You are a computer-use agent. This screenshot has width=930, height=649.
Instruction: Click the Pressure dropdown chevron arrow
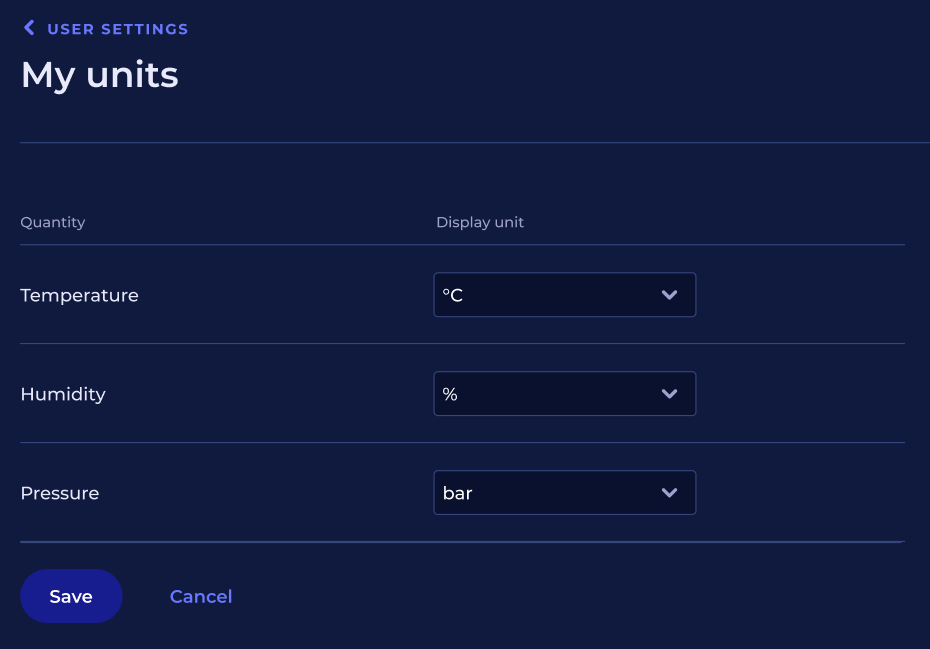click(x=669, y=493)
